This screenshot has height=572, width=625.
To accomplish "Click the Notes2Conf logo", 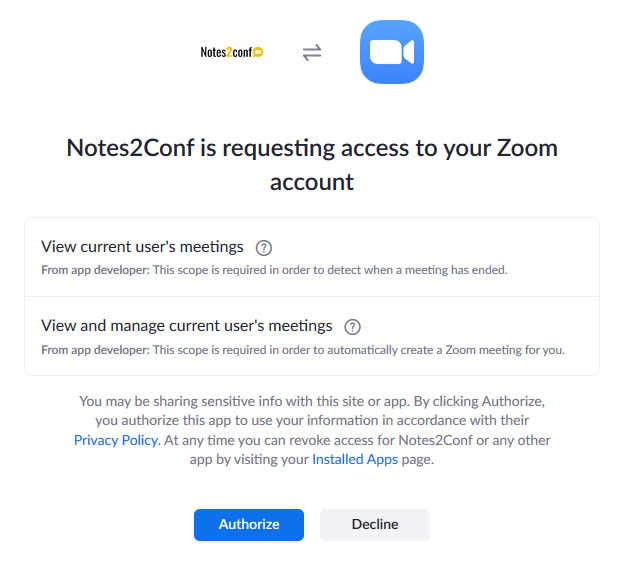I will coord(231,52).
